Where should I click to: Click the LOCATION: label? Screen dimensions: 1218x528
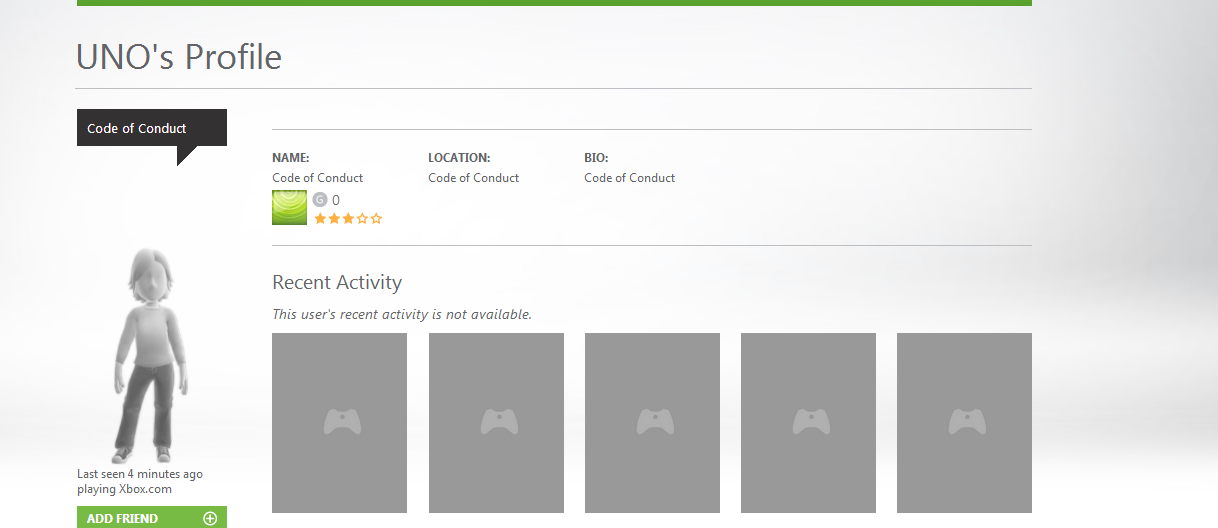[x=459, y=158]
